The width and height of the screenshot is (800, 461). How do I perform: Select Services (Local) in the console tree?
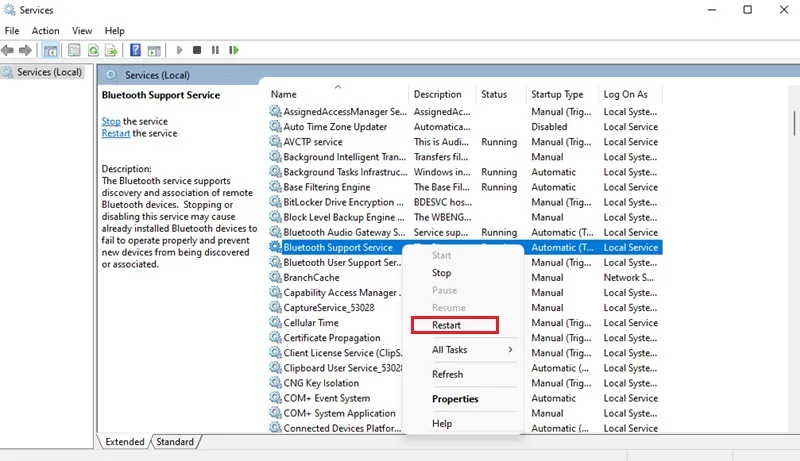(x=49, y=72)
